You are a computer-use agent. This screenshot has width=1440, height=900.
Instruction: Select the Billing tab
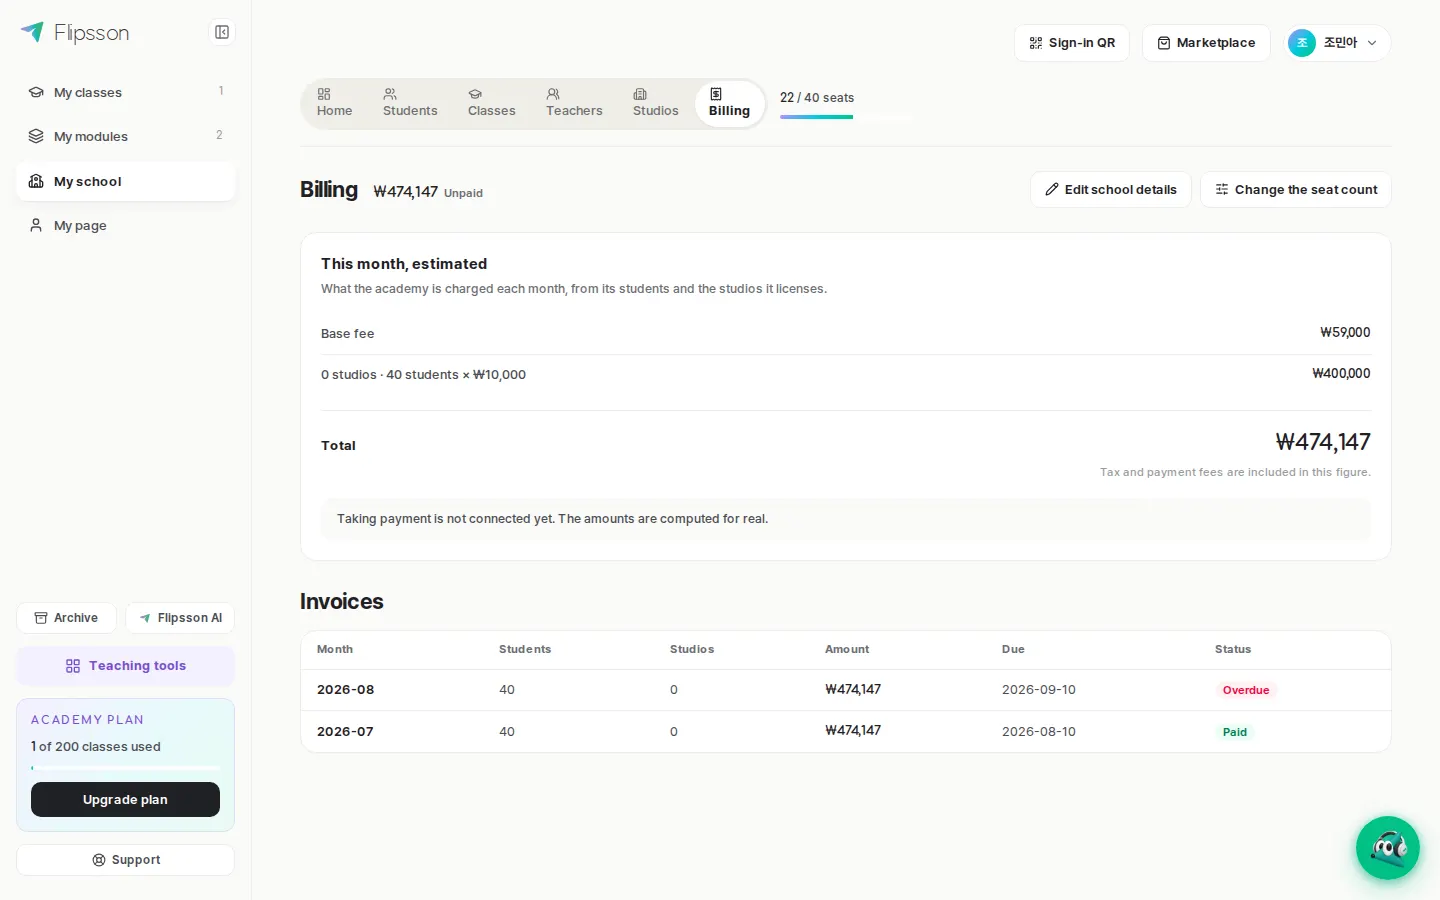[729, 103]
